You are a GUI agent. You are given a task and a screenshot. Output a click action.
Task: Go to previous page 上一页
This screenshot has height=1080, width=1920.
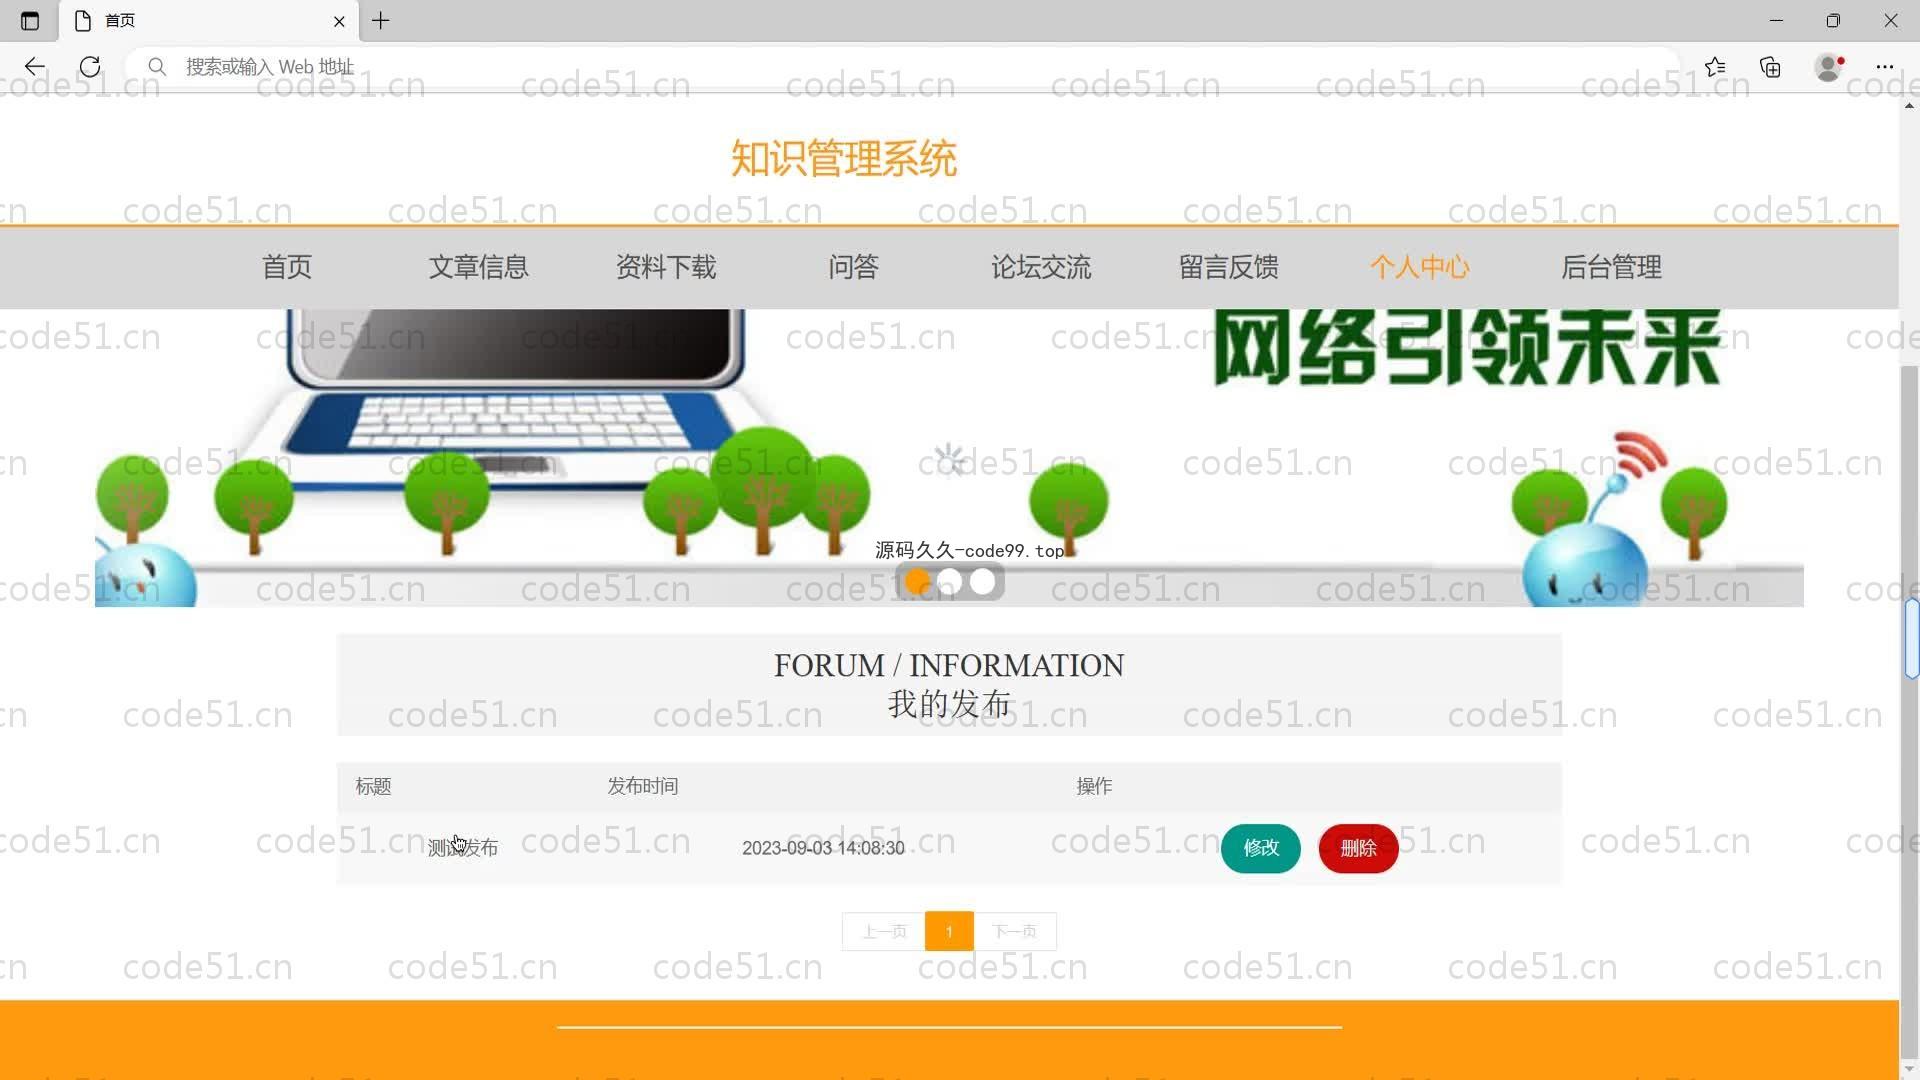(x=884, y=931)
